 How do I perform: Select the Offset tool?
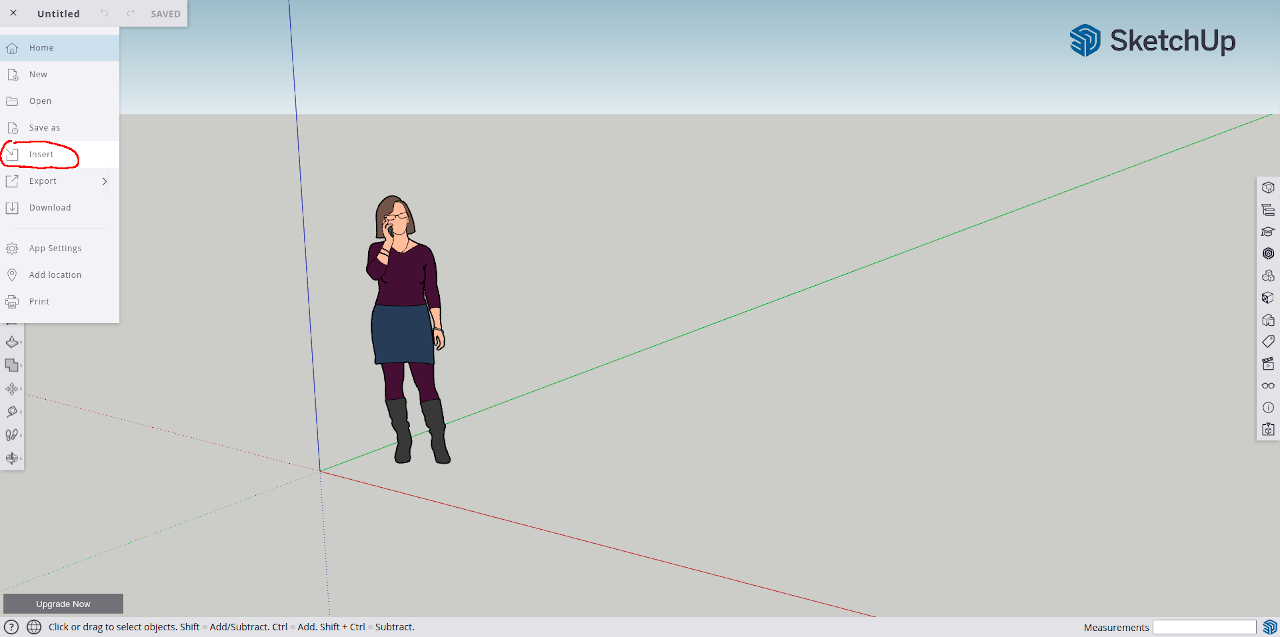(x=13, y=364)
